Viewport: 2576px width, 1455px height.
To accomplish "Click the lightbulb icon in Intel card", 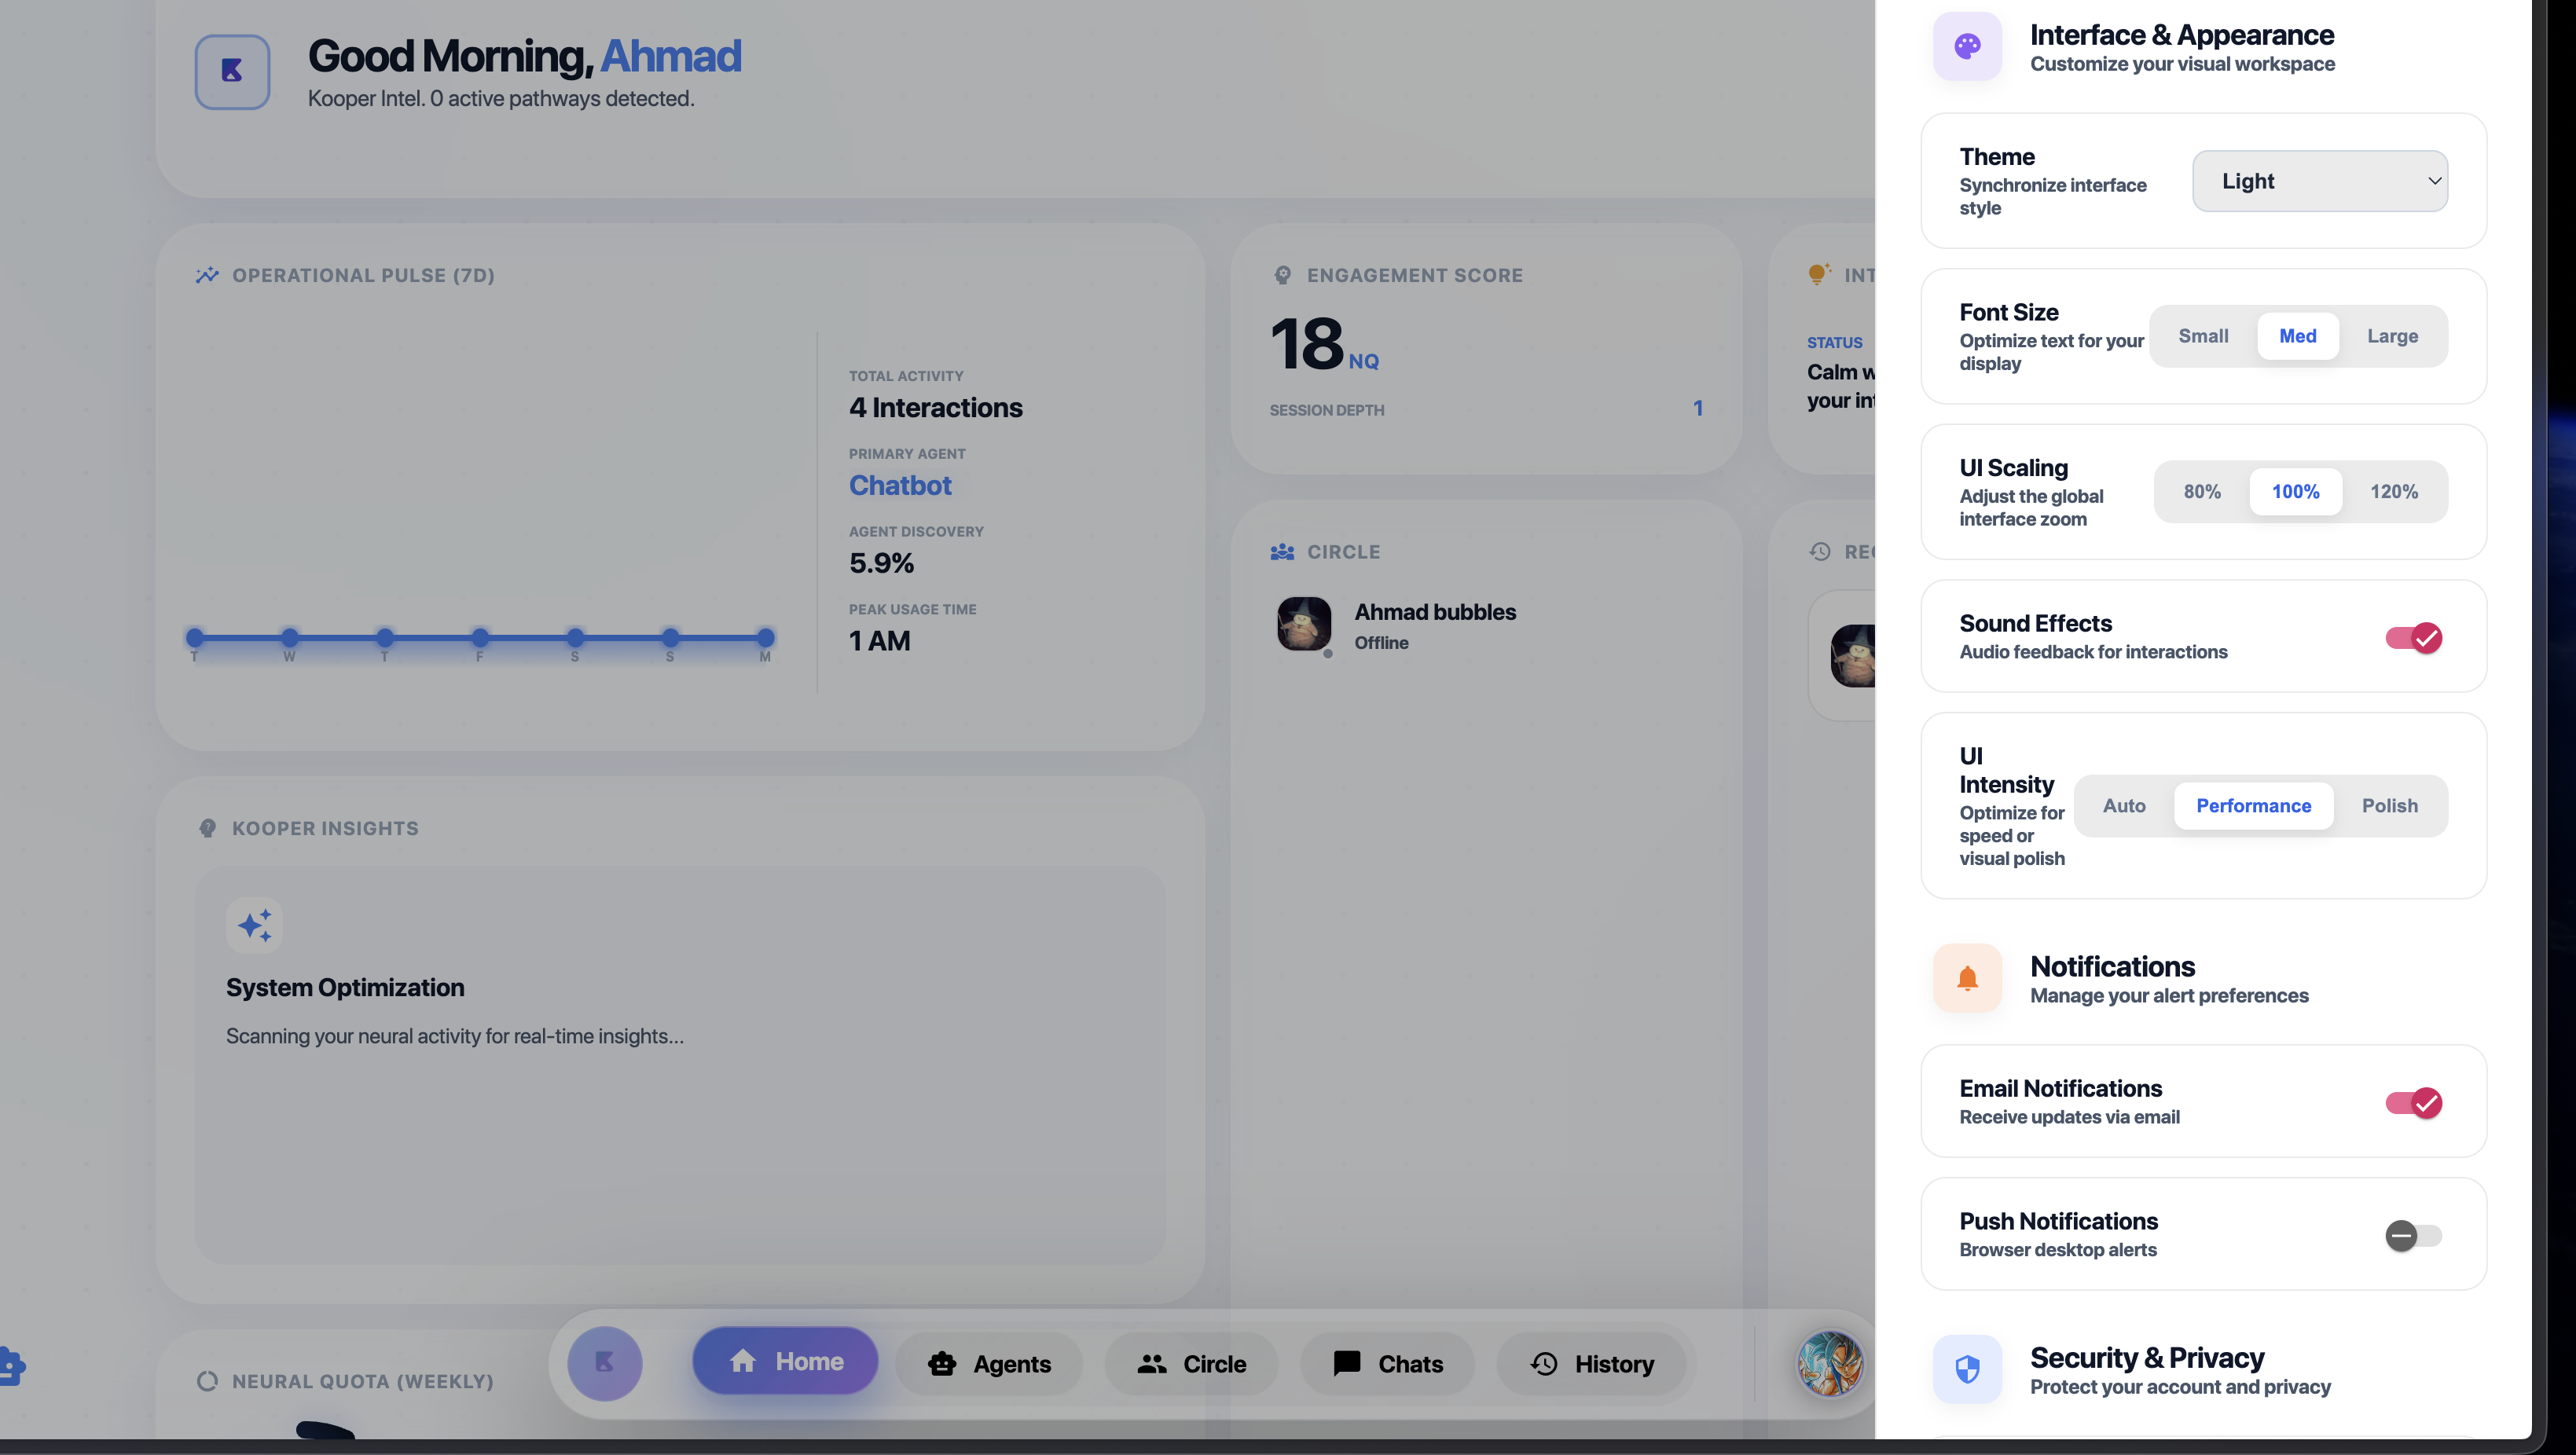I will click(x=1819, y=274).
